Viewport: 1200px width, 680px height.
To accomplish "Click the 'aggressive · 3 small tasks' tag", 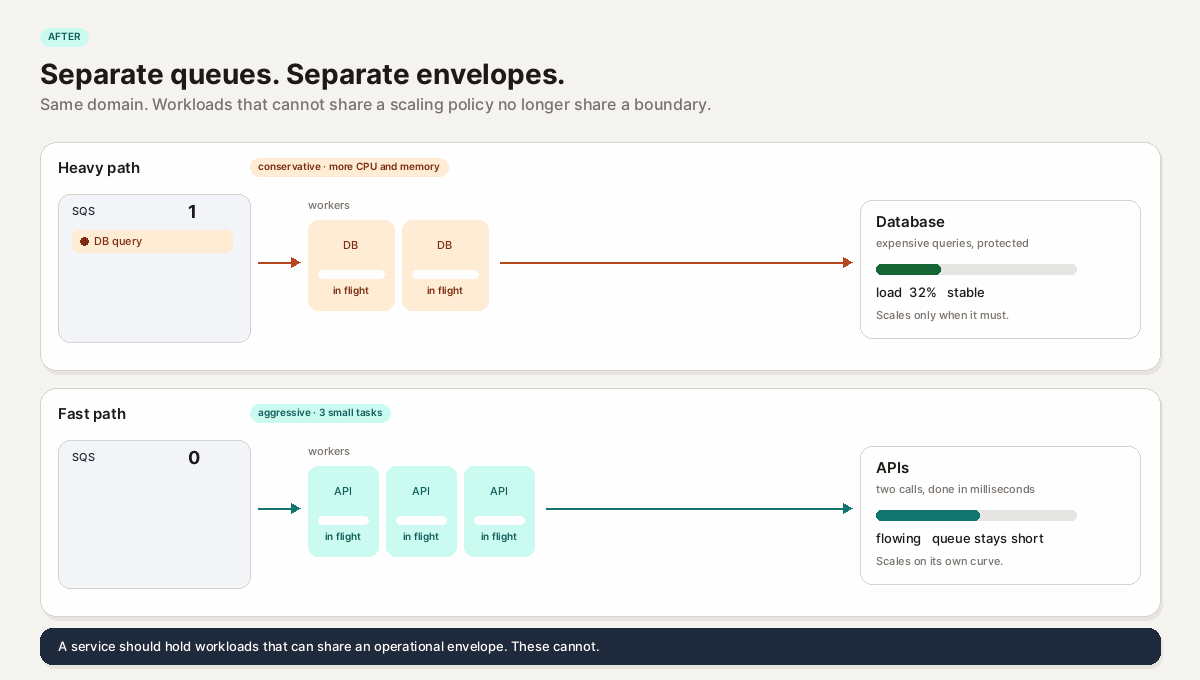I will click(x=320, y=413).
